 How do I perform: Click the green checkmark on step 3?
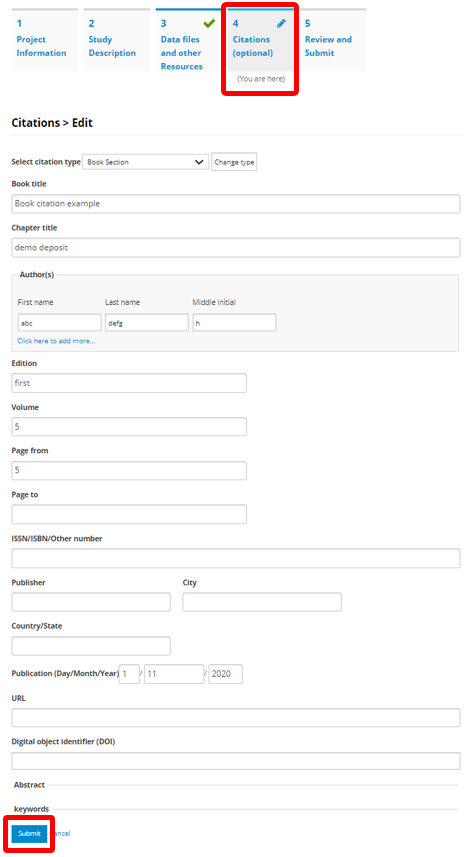(209, 24)
